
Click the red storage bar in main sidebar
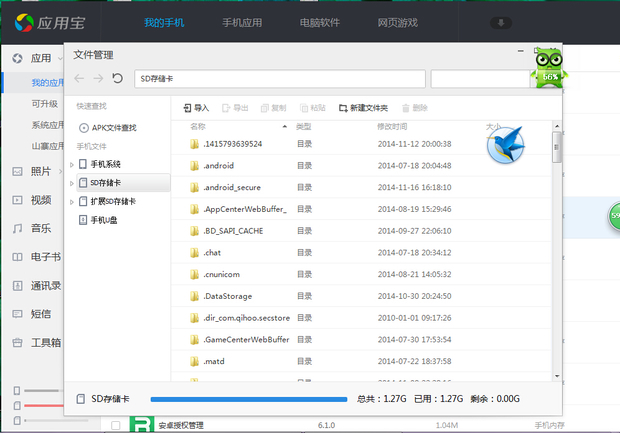point(43,406)
